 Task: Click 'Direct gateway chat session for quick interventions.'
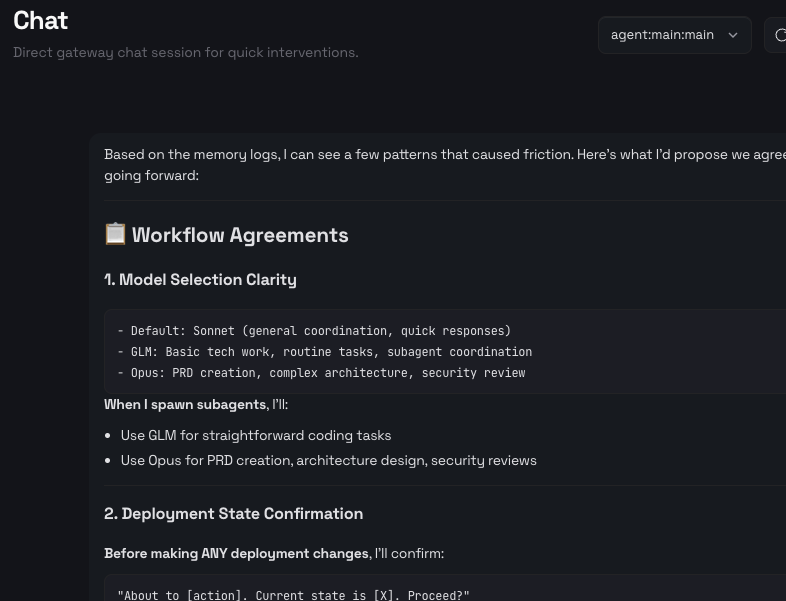pos(185,52)
